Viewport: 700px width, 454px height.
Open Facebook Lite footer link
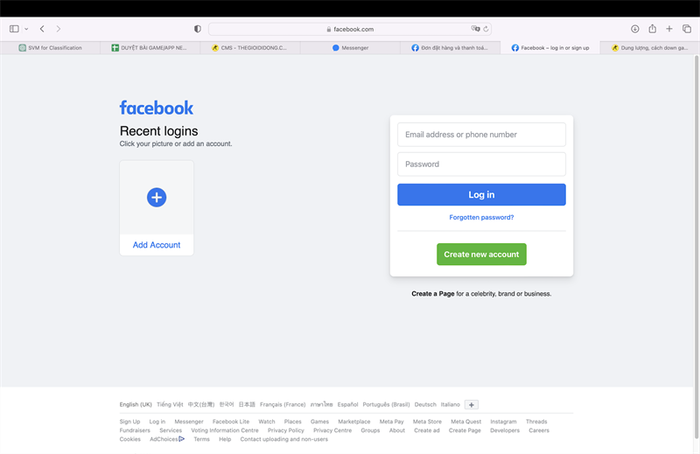click(x=231, y=421)
